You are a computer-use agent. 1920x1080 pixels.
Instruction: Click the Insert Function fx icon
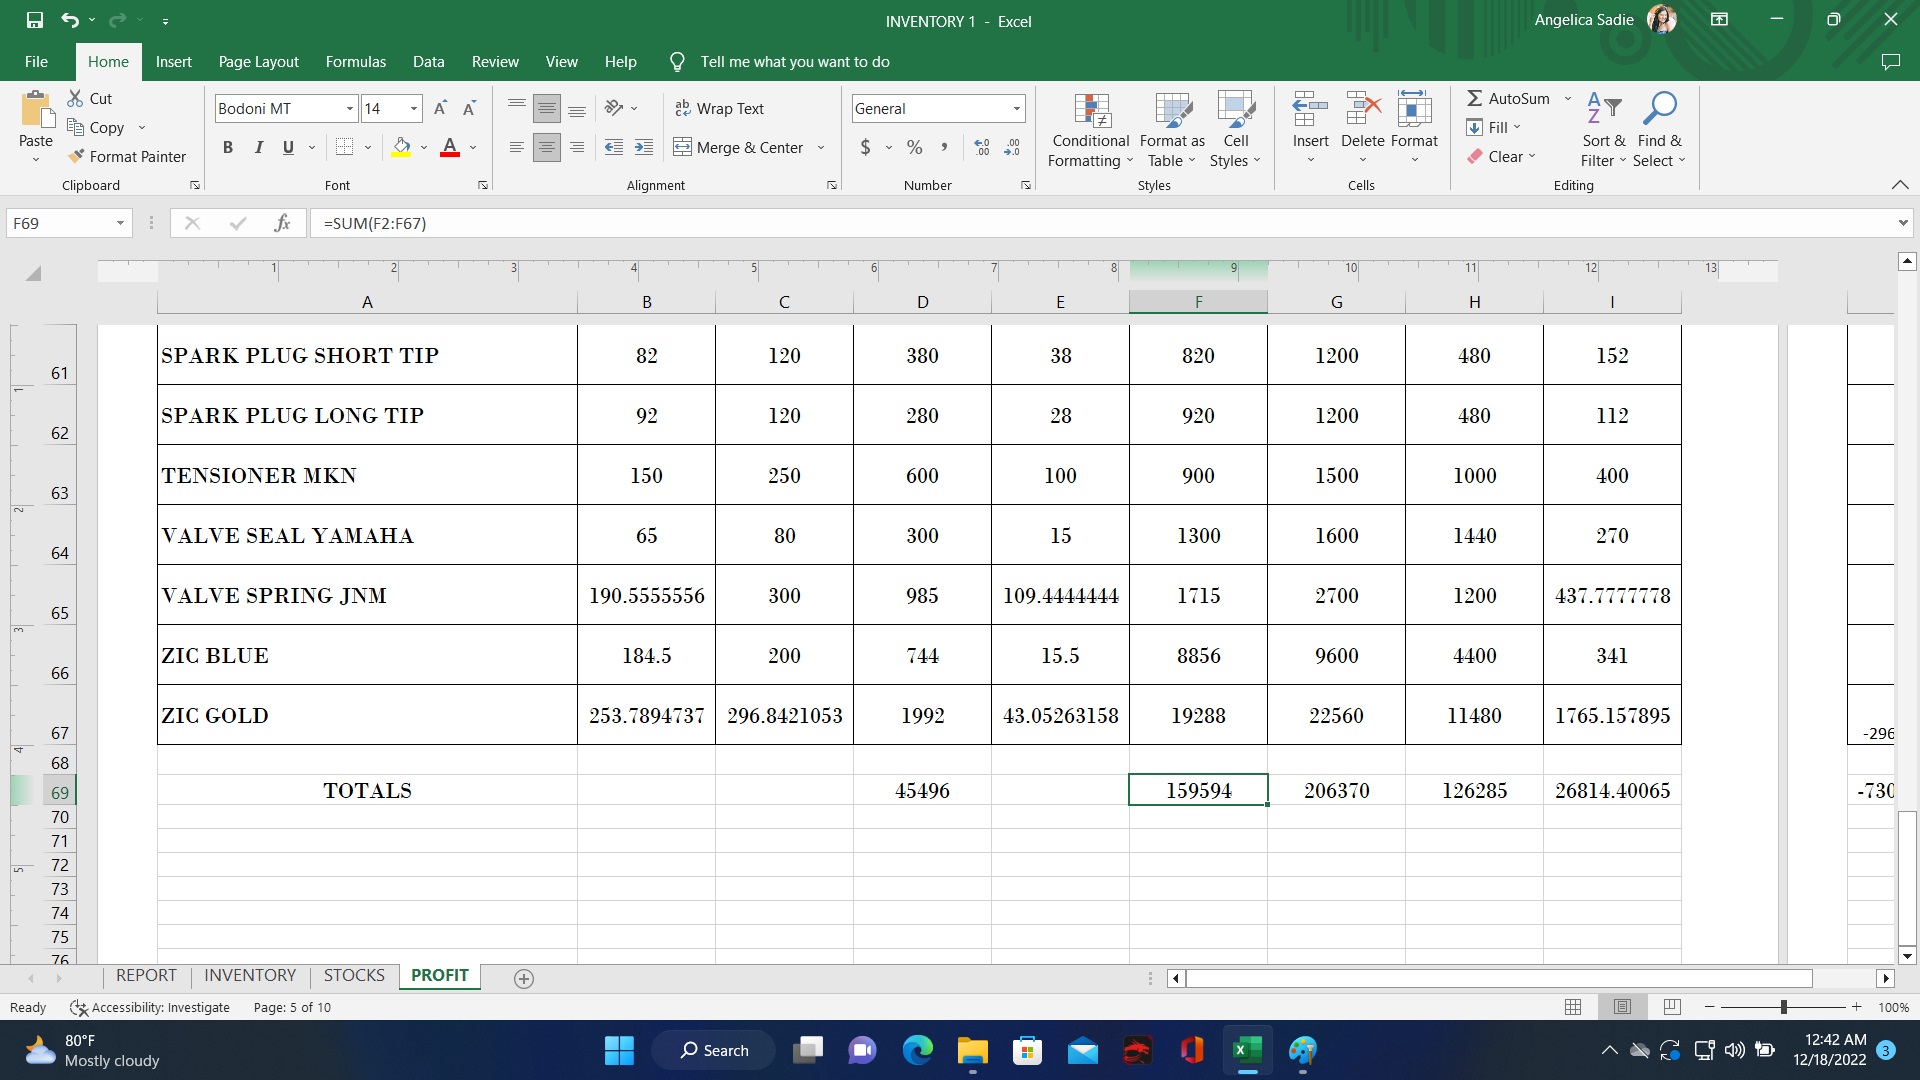282,223
